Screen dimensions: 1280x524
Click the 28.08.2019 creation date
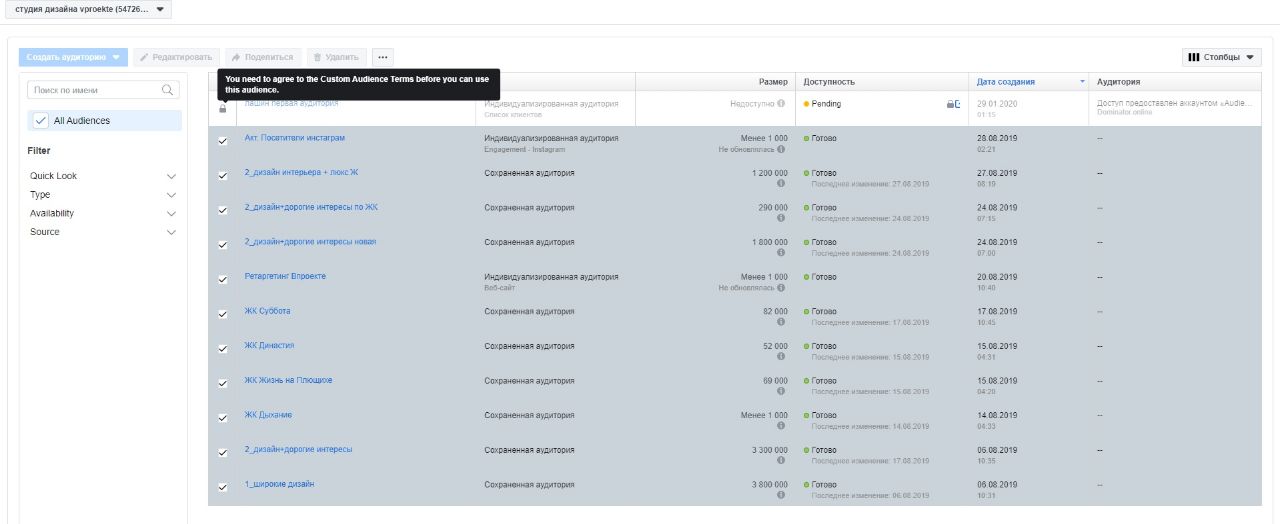[x=997, y=138]
